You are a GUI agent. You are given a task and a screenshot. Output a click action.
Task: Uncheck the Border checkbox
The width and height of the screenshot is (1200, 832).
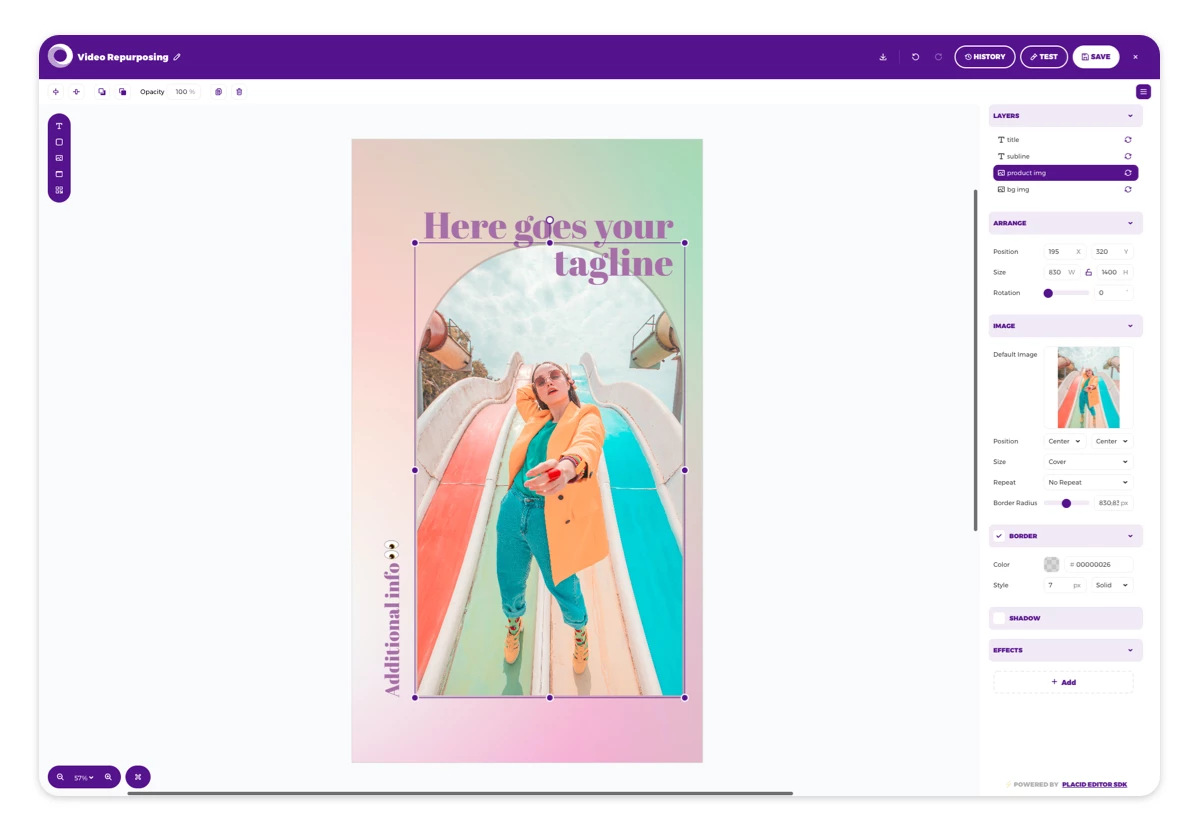point(999,536)
